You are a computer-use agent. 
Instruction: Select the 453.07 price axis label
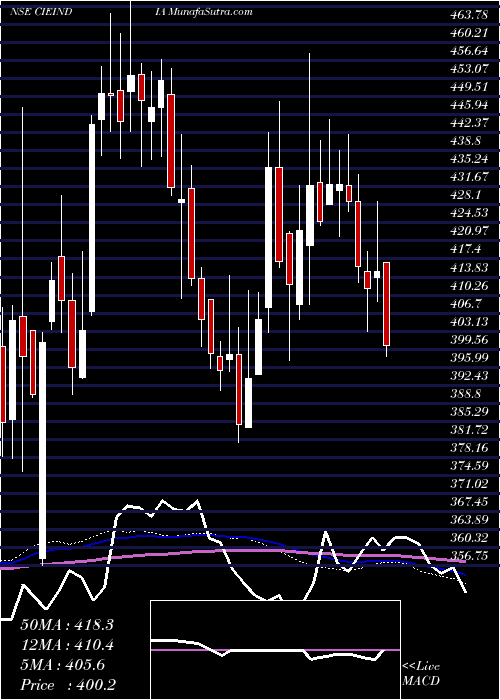click(x=468, y=69)
